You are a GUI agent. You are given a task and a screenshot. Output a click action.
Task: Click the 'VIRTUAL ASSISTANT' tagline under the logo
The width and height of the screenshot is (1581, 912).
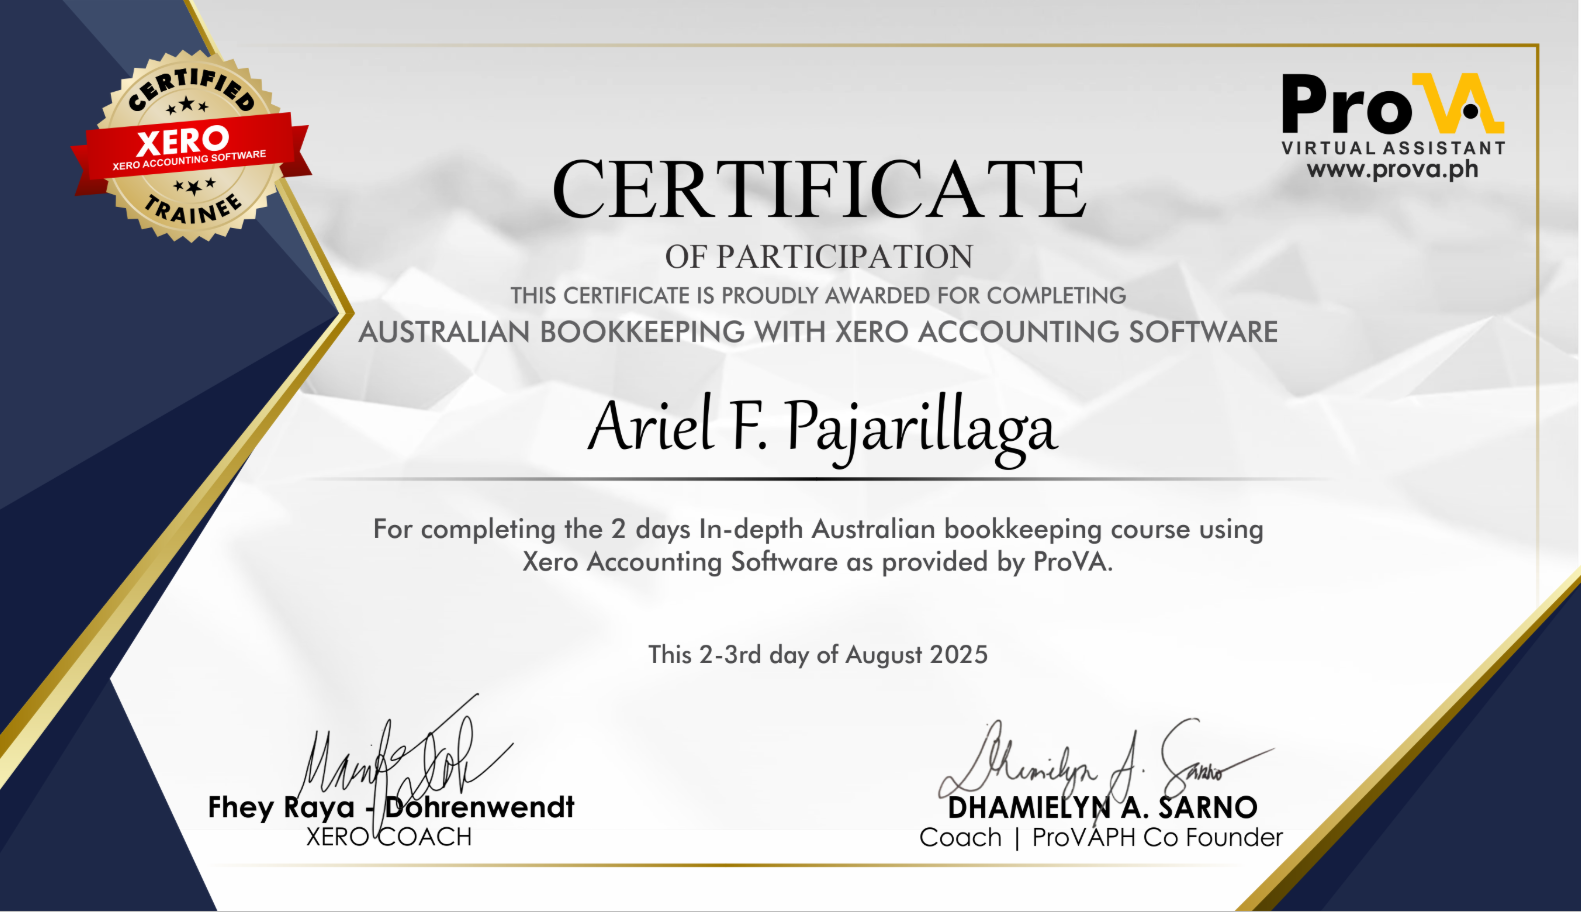click(1393, 148)
